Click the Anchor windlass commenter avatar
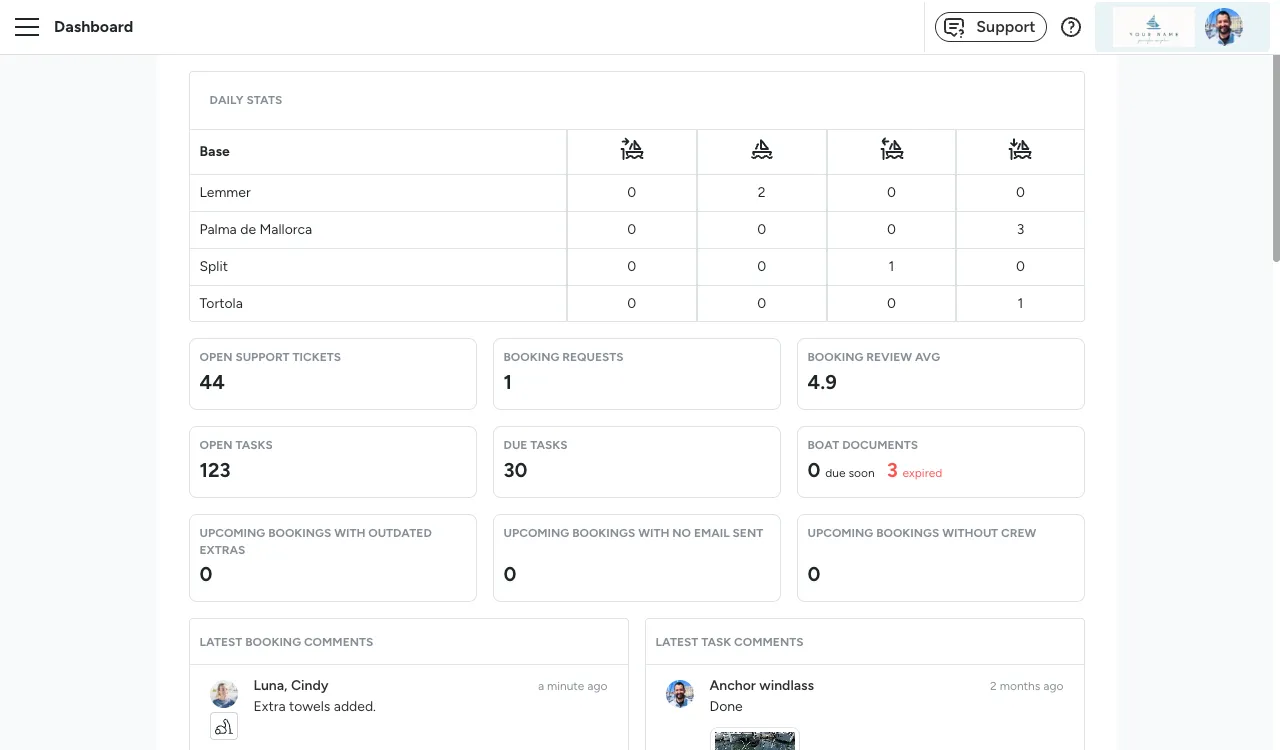 click(x=679, y=694)
